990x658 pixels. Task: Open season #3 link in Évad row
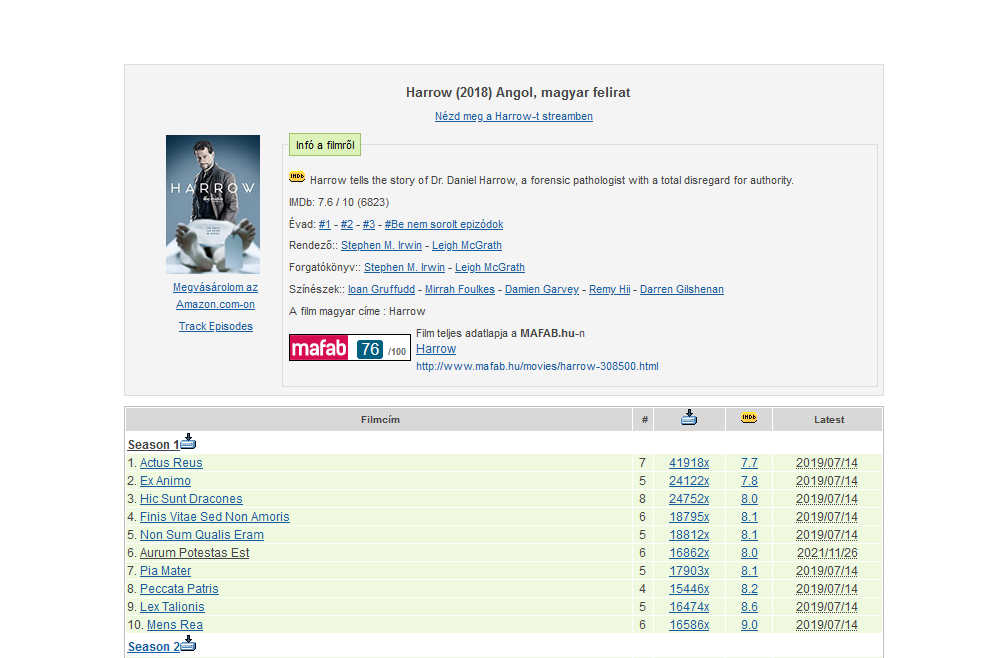click(369, 224)
